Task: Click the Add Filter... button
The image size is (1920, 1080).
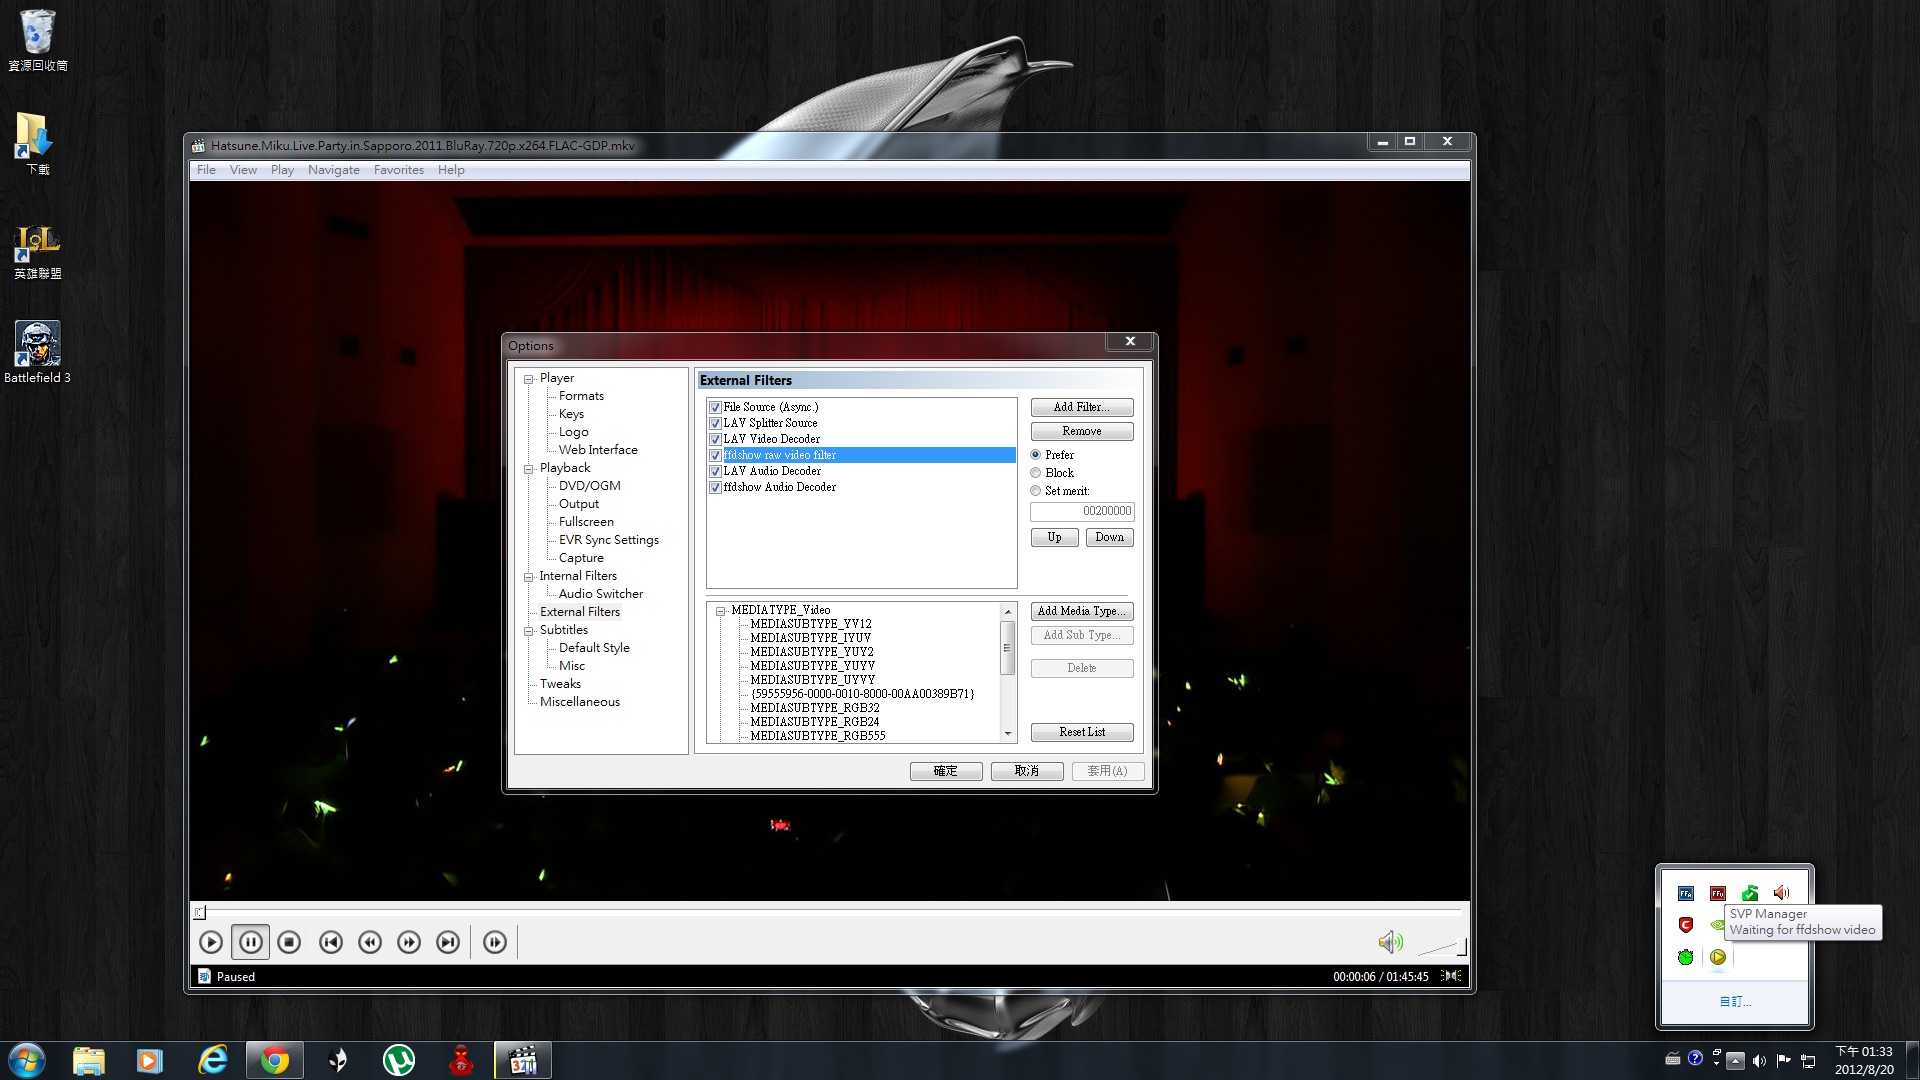Action: (1081, 407)
